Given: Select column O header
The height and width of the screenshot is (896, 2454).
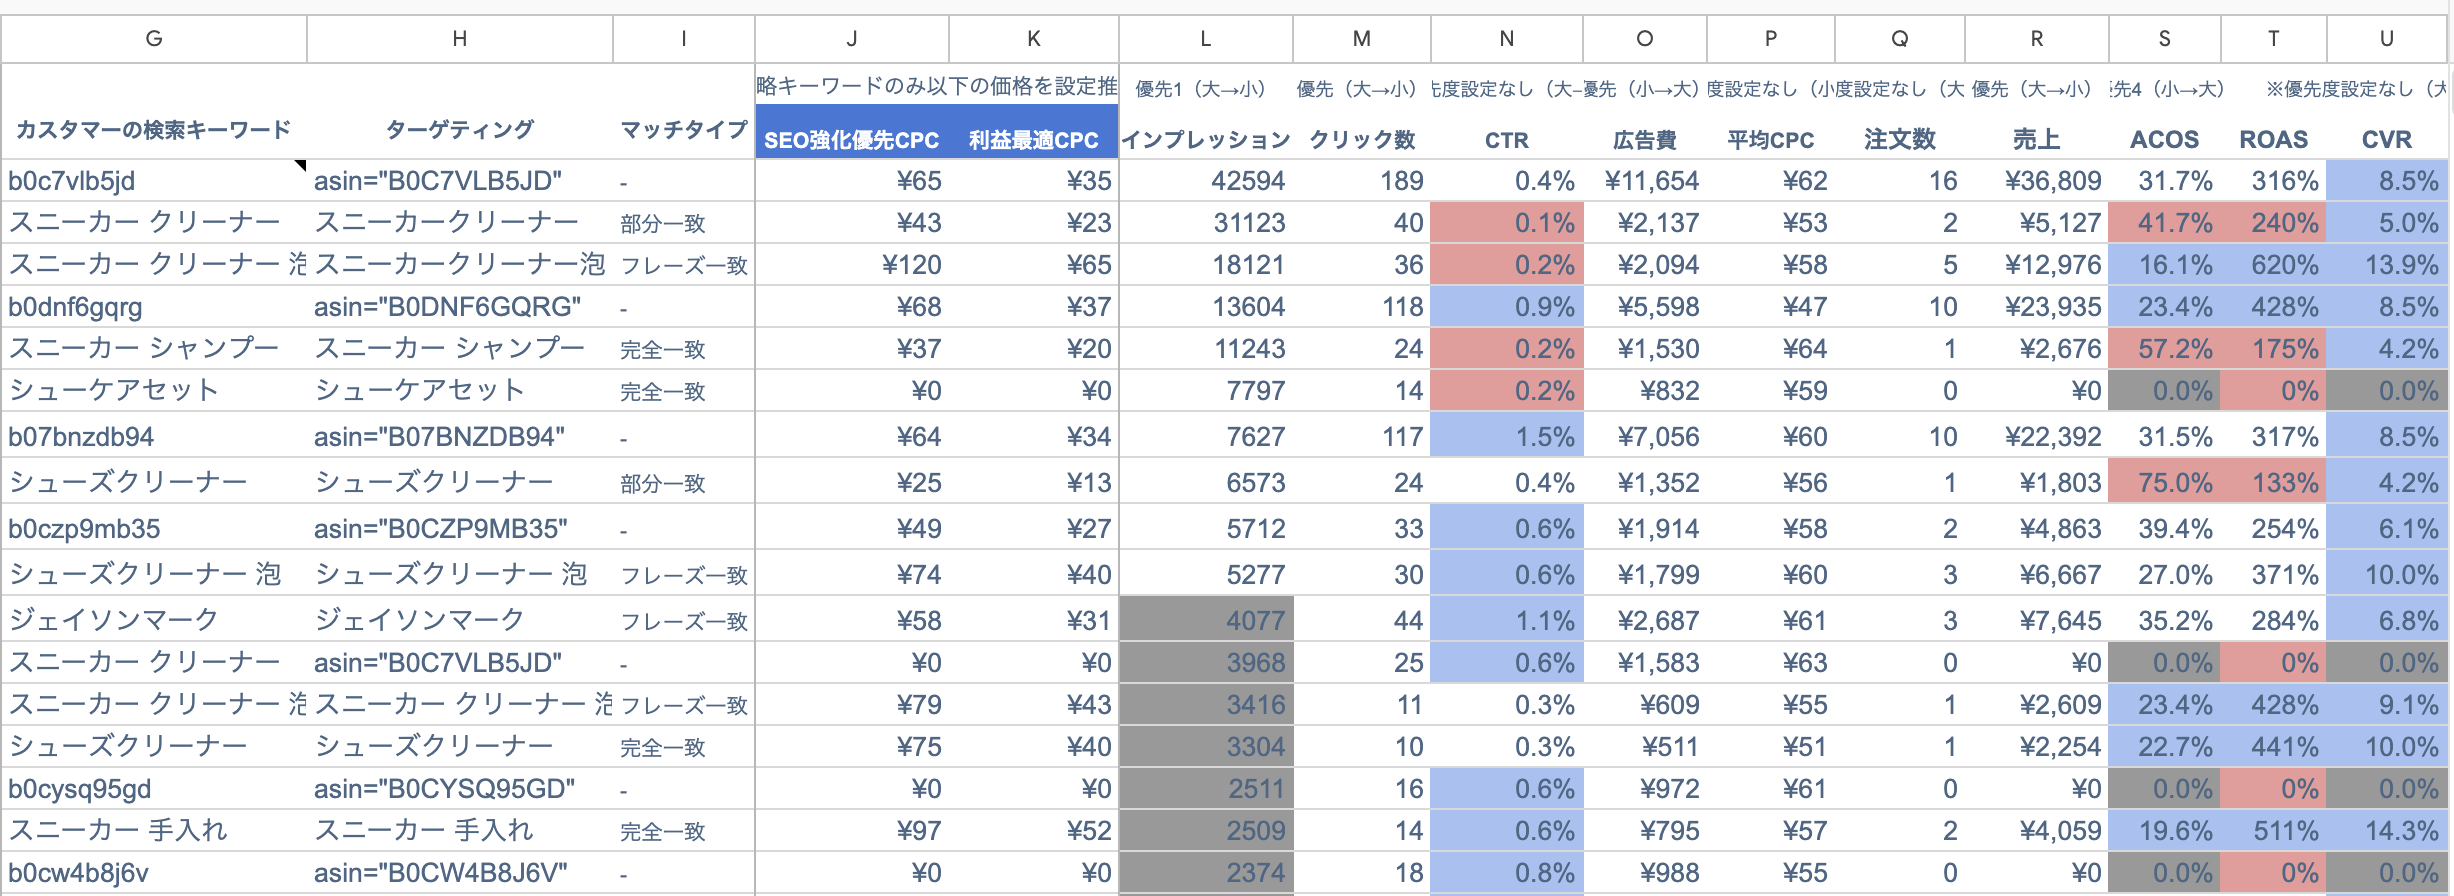Looking at the screenshot, I should tap(1645, 39).
